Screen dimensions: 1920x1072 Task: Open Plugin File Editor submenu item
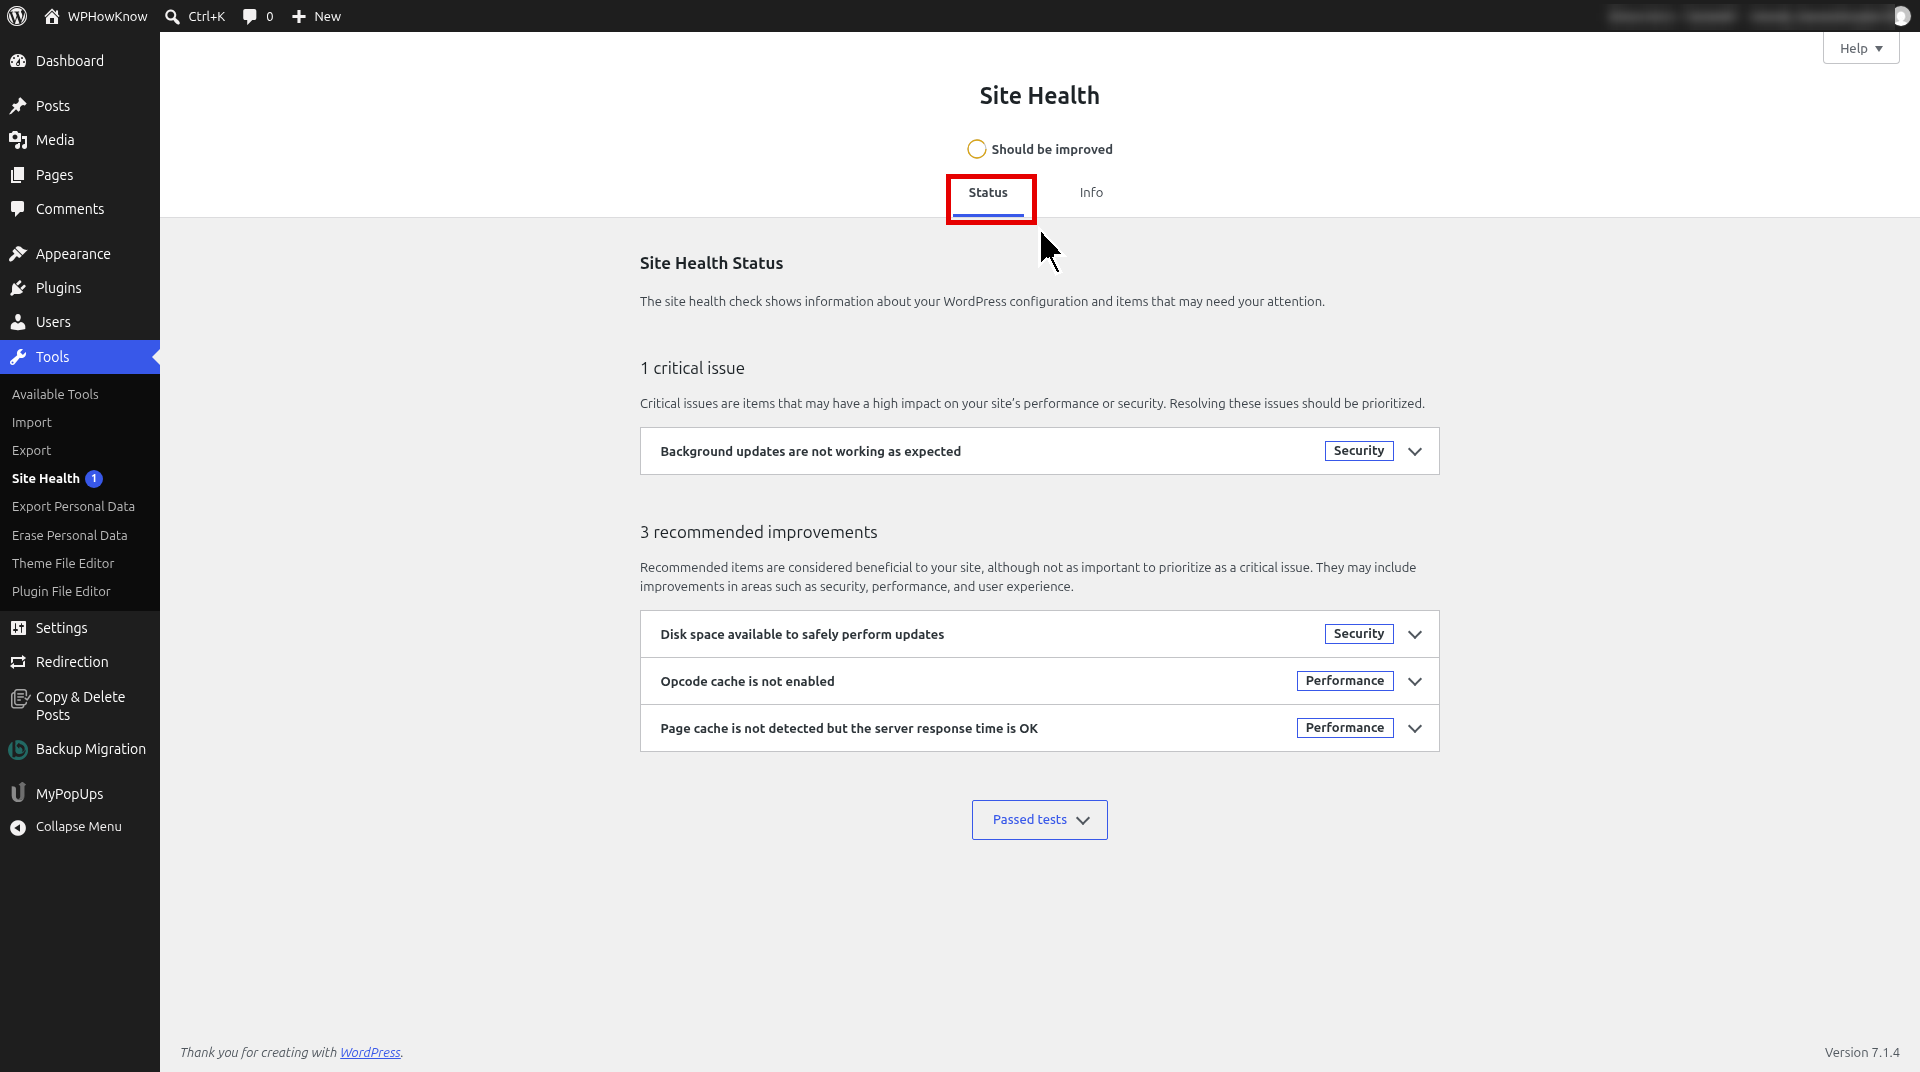point(61,591)
